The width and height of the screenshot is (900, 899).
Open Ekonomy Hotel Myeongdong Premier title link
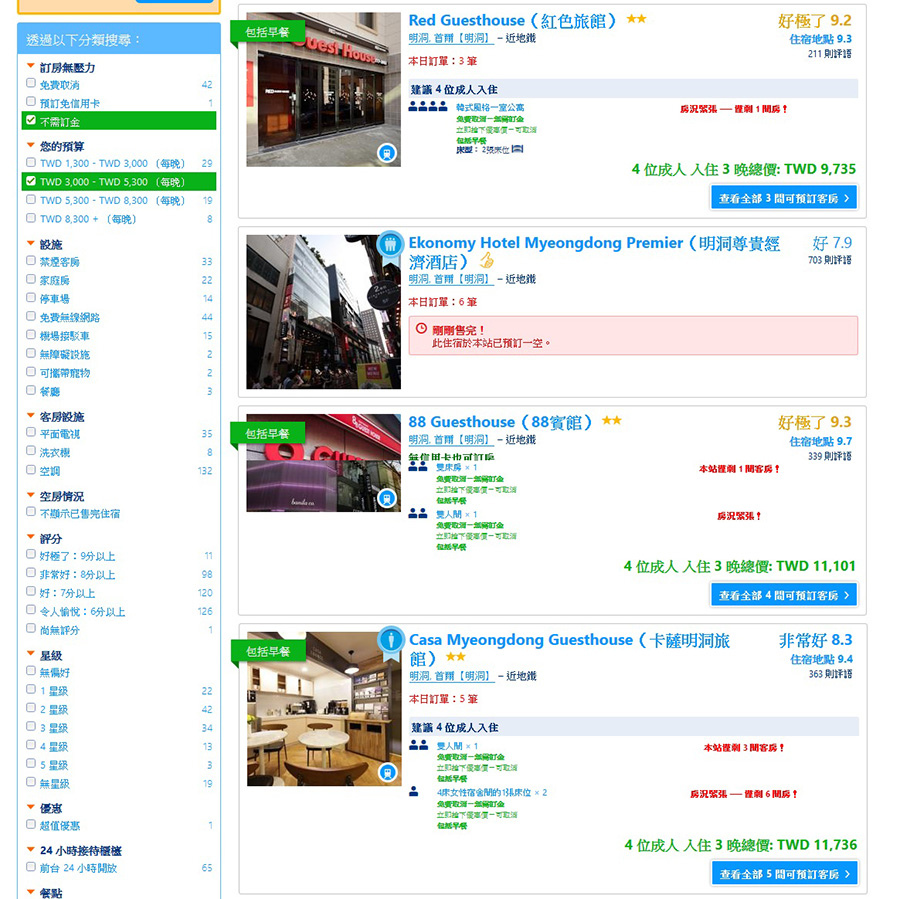[x=594, y=253]
